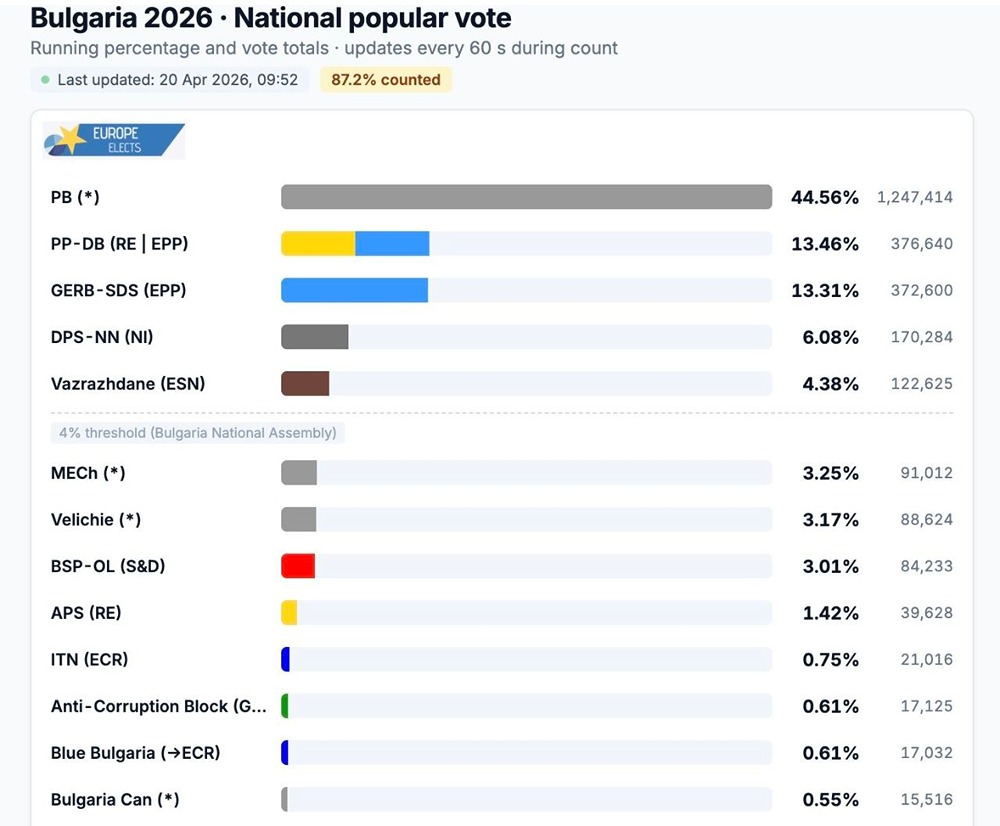Select the DPS-NN (NI) party label
Viewport: 1000px width, 826px height.
point(102,337)
